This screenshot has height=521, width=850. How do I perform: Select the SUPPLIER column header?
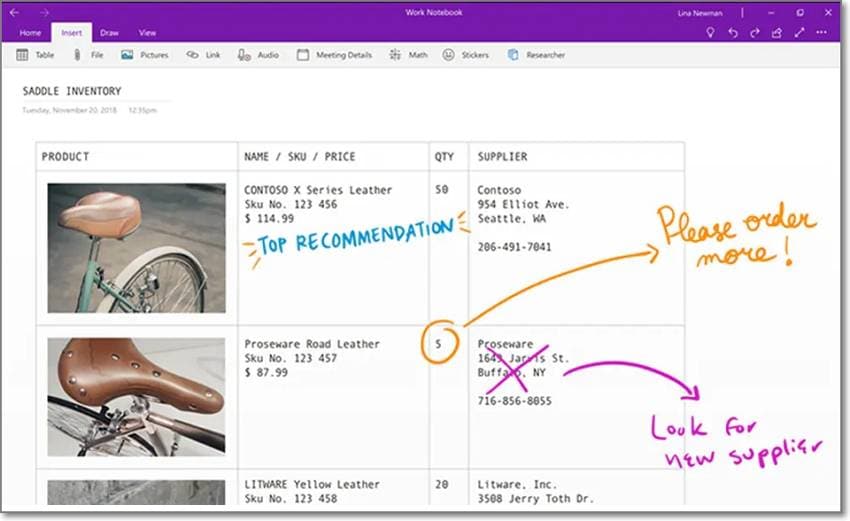502,157
